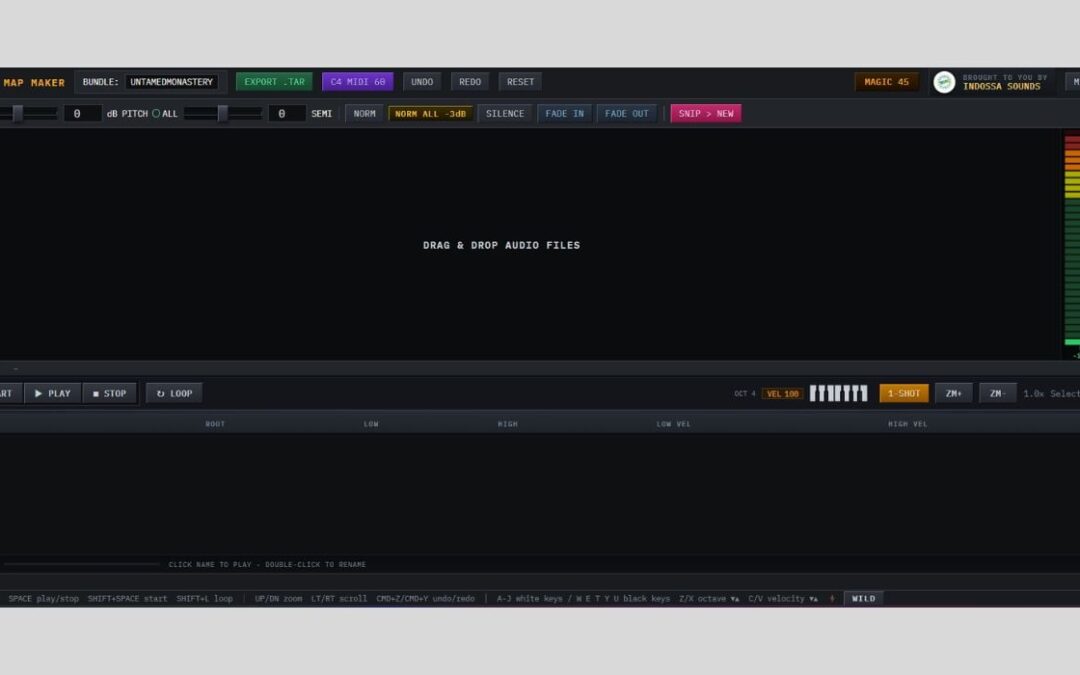Viewport: 1080px width, 675px height.
Task: Start playback with the PLAY button
Action: 53,393
